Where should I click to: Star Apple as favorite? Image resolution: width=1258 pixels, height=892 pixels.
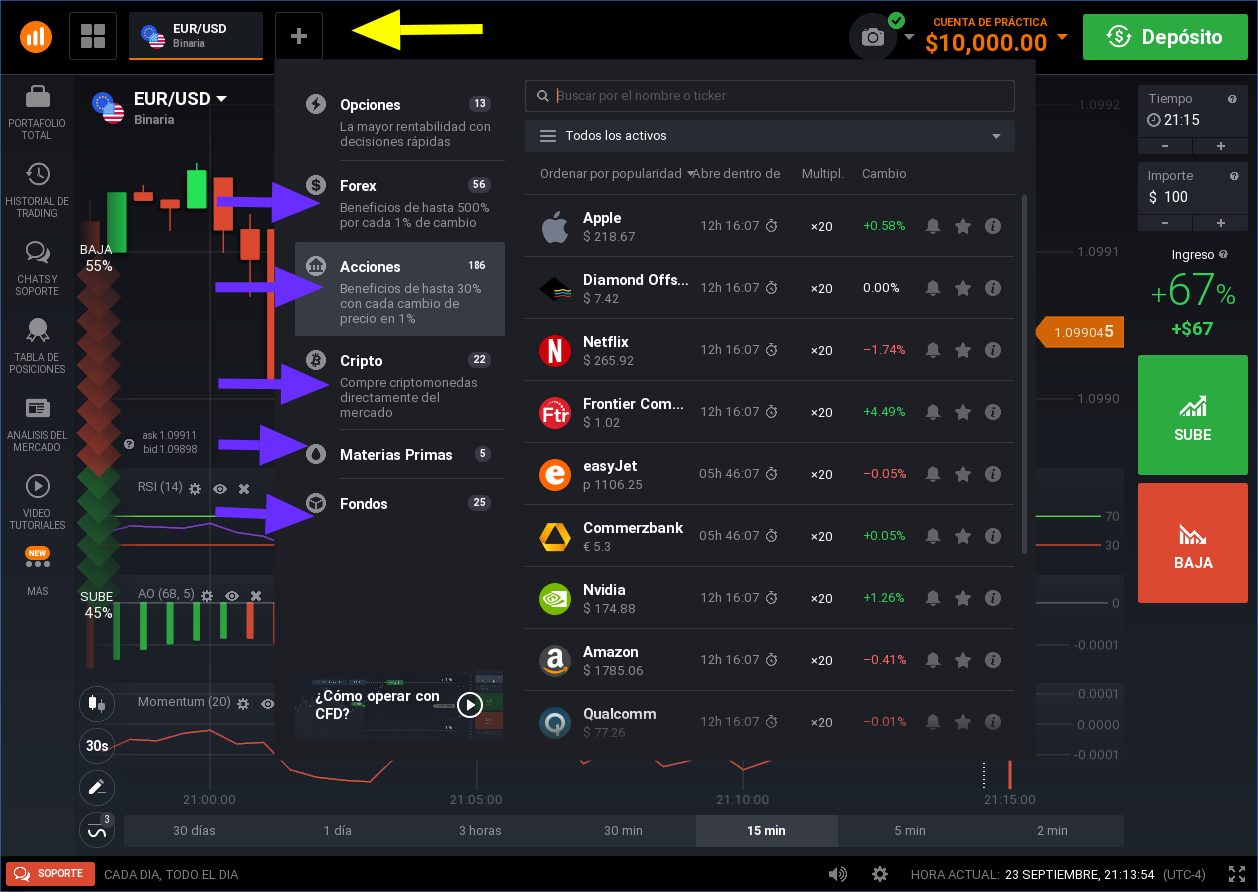[963, 226]
